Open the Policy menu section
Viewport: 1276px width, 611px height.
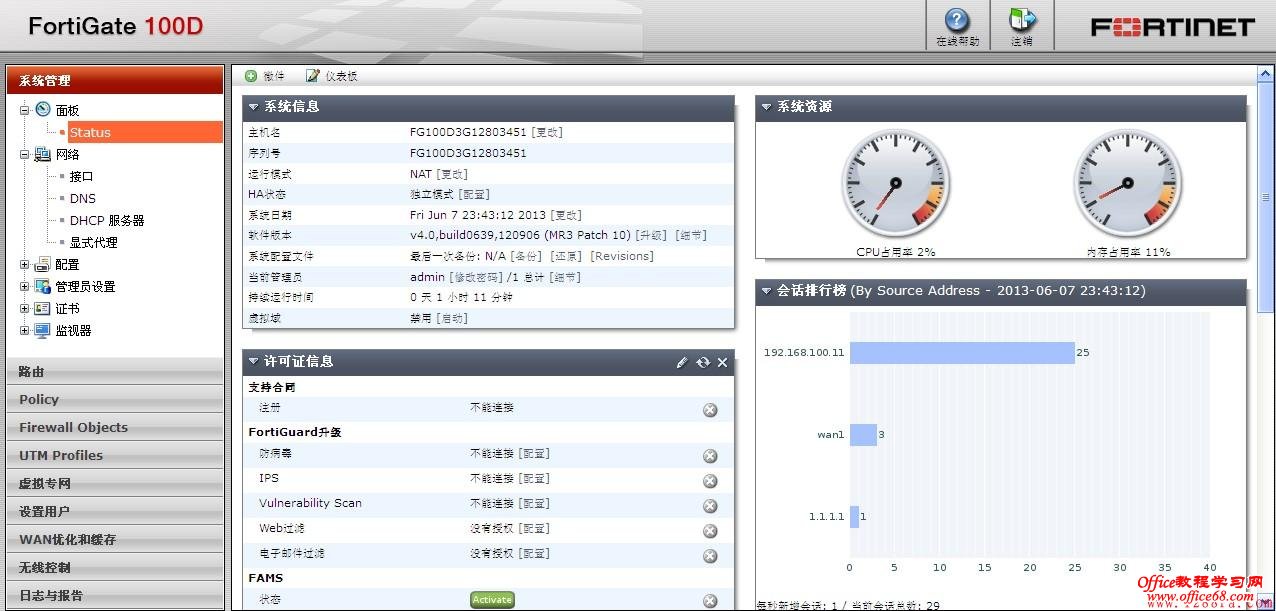pos(115,399)
